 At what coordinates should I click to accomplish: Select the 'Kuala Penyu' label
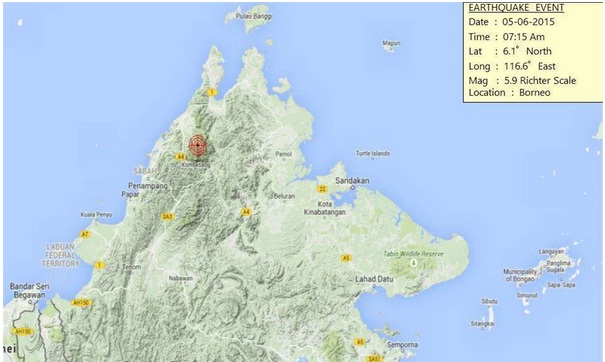96,215
